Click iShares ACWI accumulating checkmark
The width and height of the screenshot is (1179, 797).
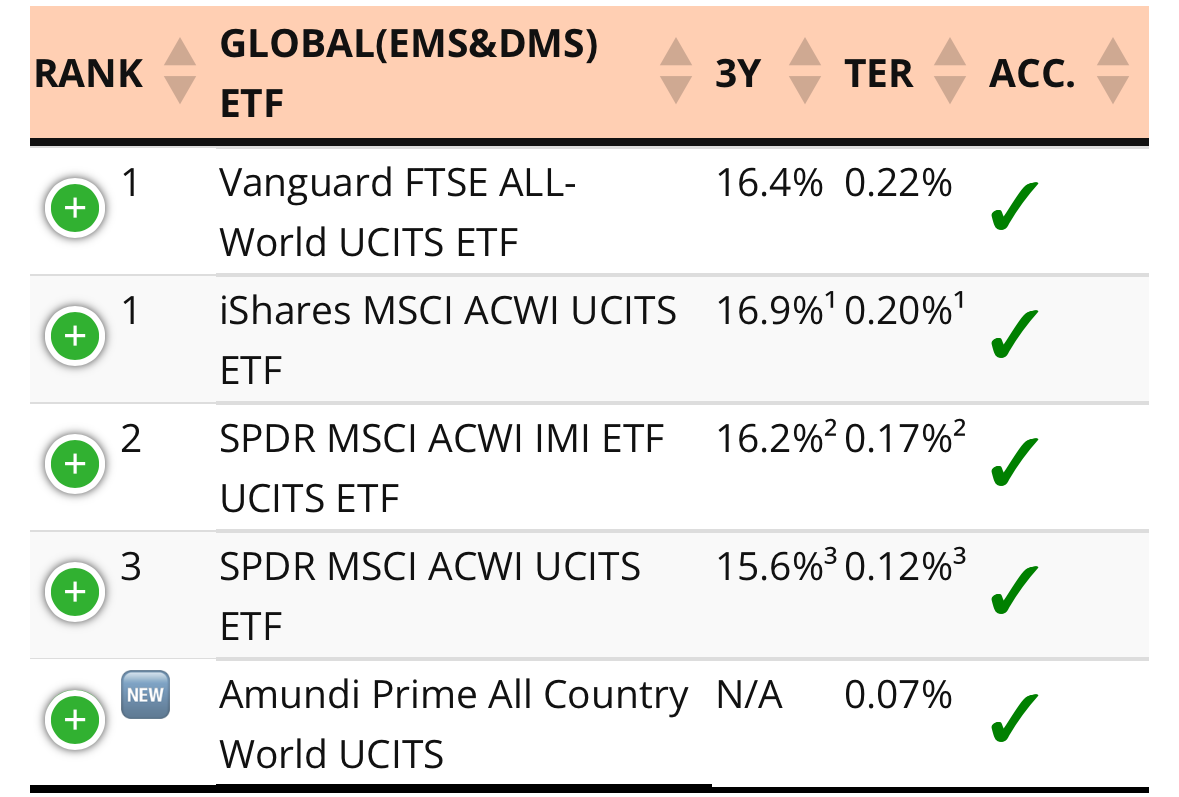click(1015, 335)
